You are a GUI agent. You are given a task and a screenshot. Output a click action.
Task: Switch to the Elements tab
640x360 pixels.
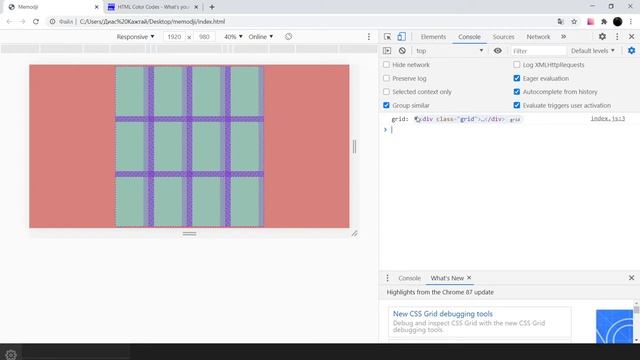point(433,37)
